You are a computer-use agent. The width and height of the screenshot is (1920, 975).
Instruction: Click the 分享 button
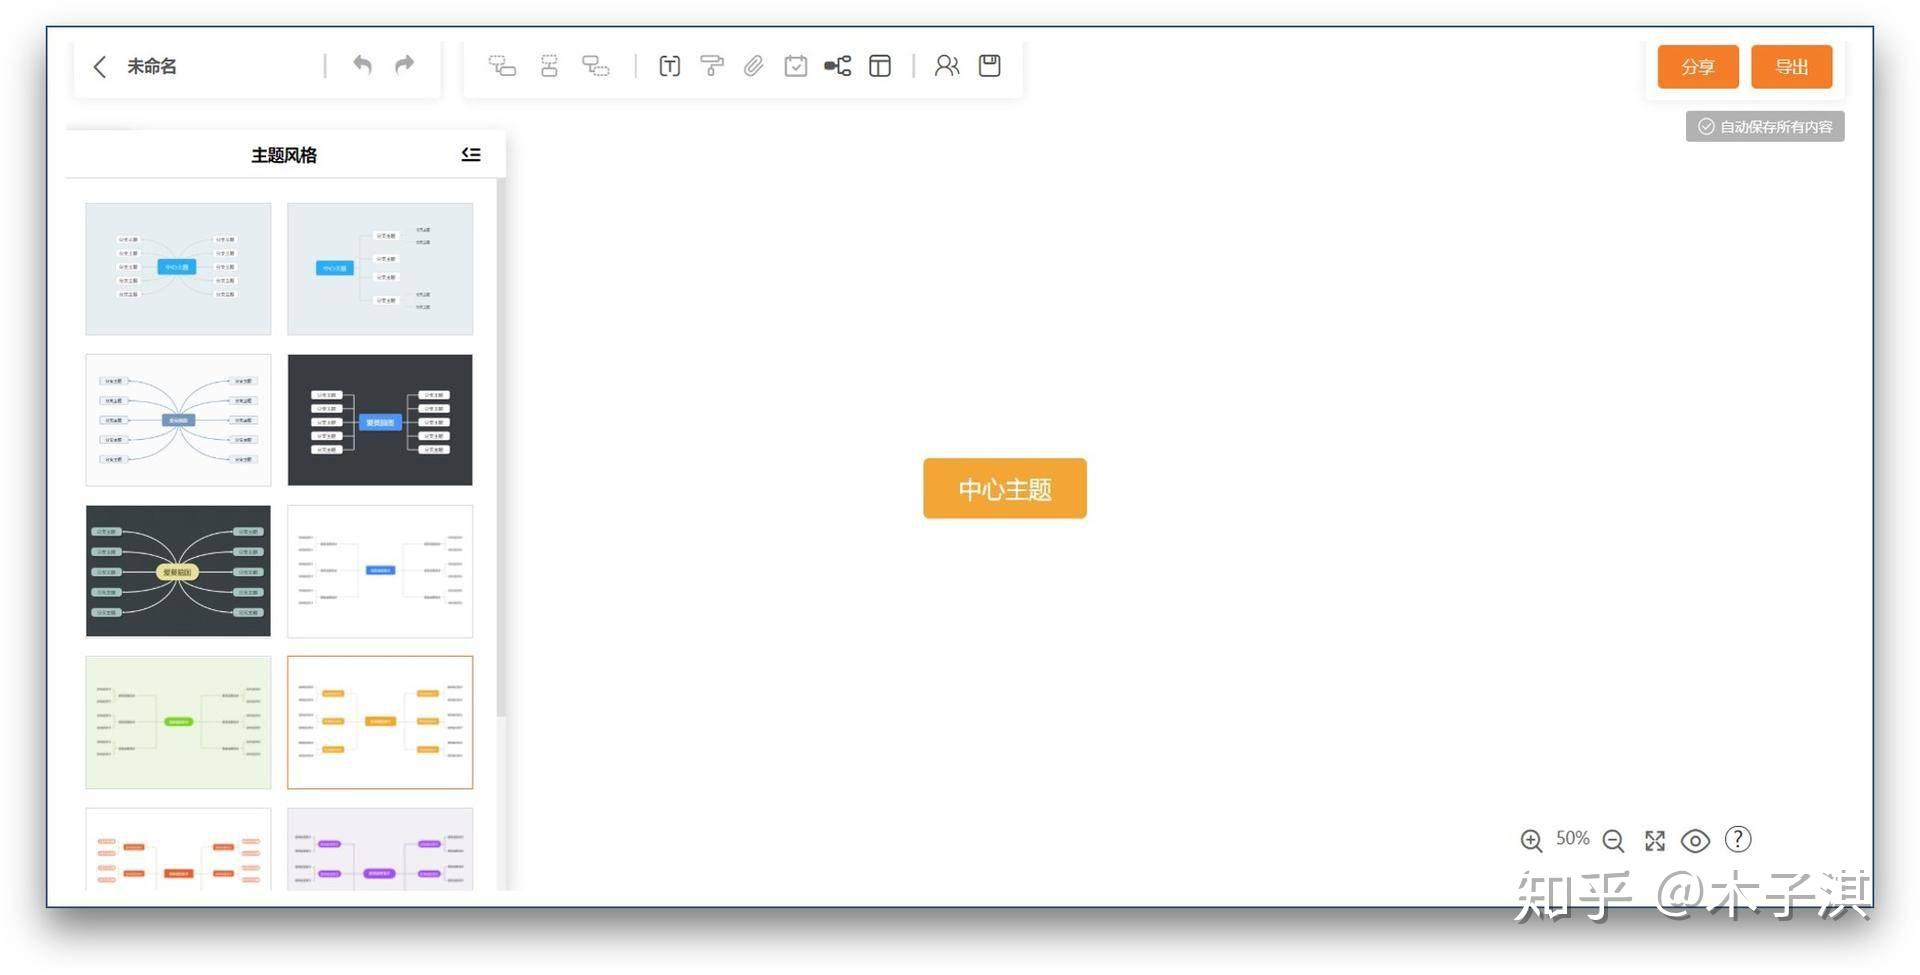(x=1698, y=67)
